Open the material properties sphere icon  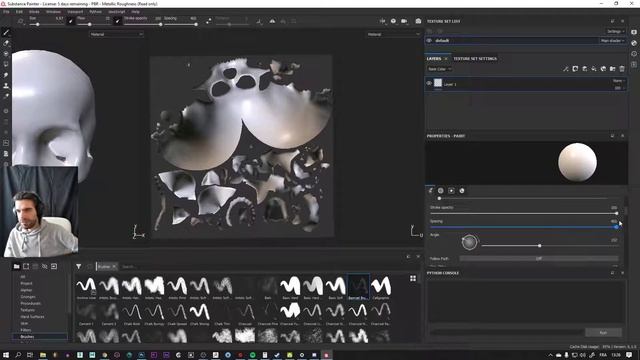(462, 191)
